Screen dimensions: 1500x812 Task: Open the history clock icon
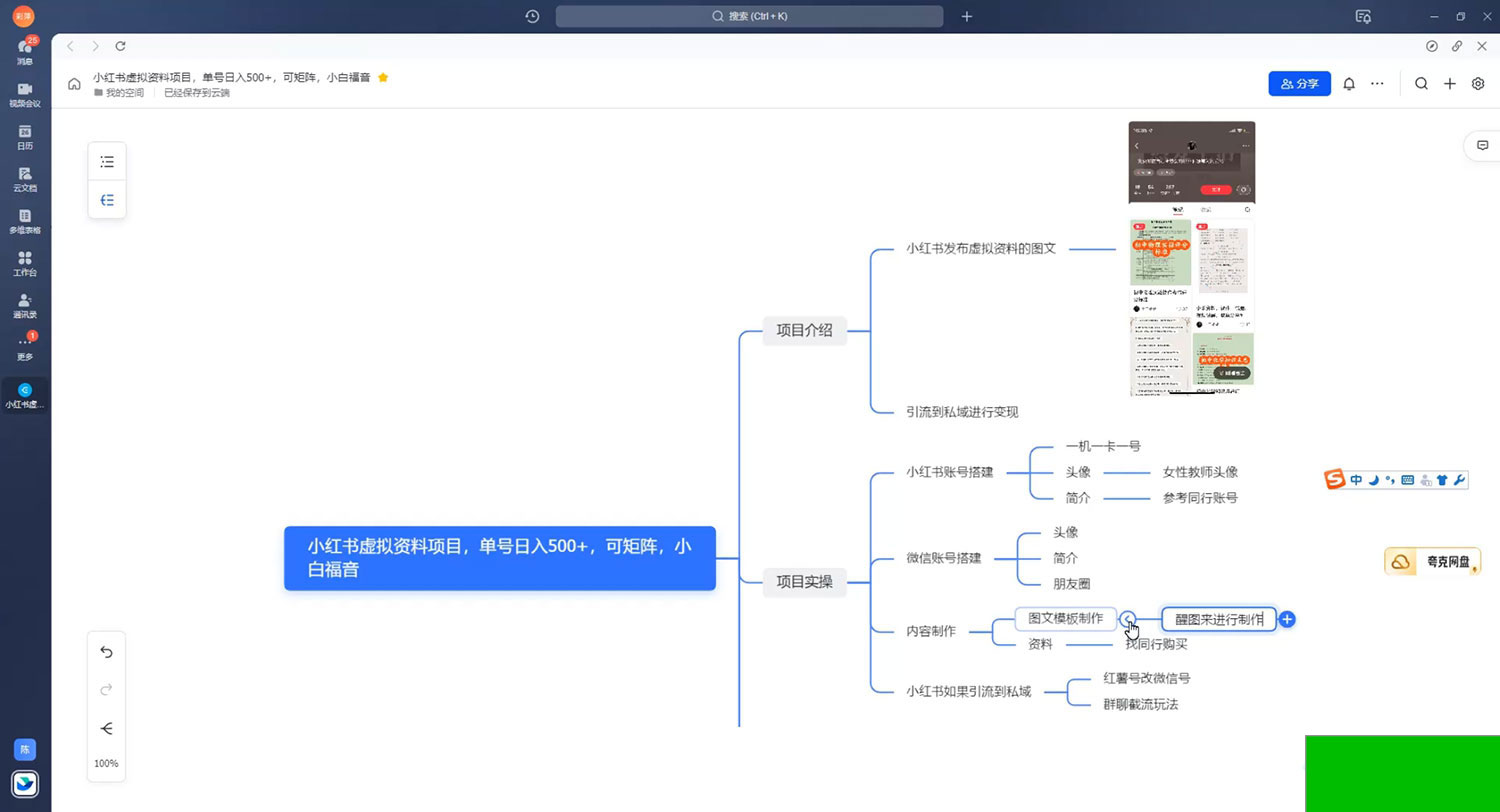click(532, 16)
